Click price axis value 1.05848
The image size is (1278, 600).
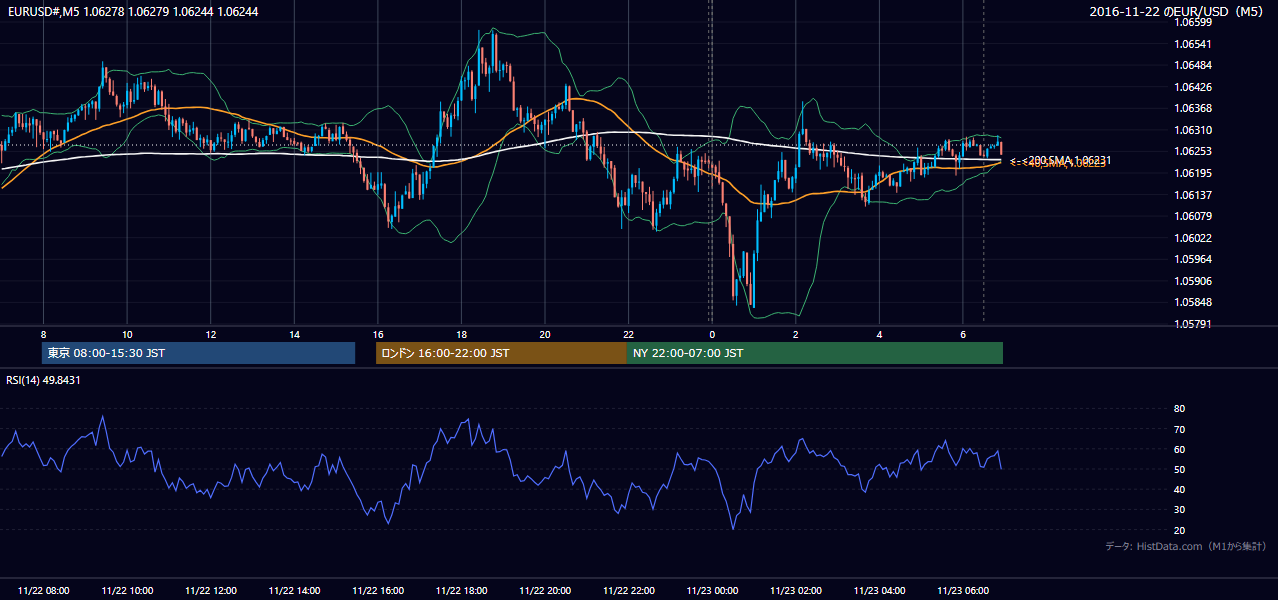point(1192,302)
